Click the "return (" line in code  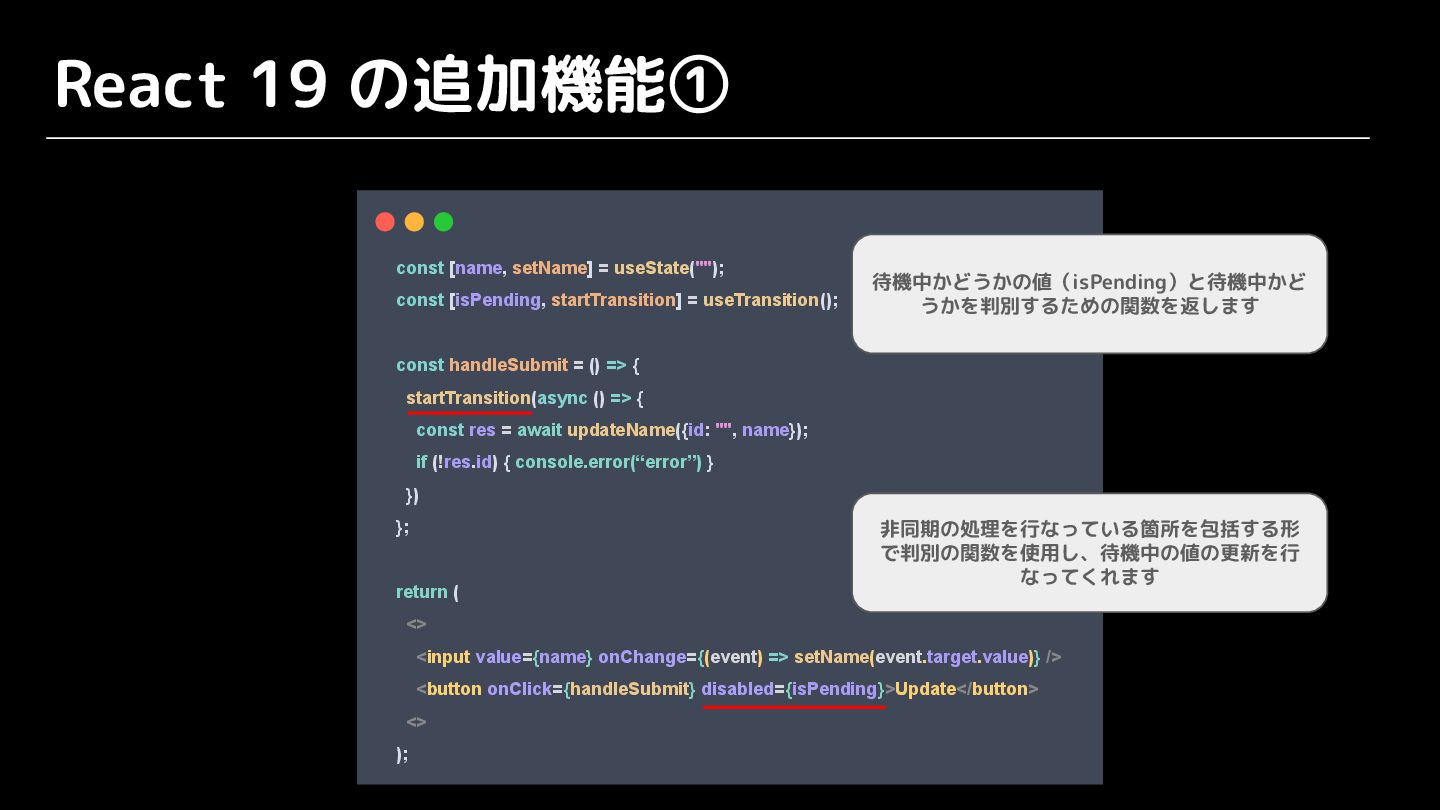[428, 592]
